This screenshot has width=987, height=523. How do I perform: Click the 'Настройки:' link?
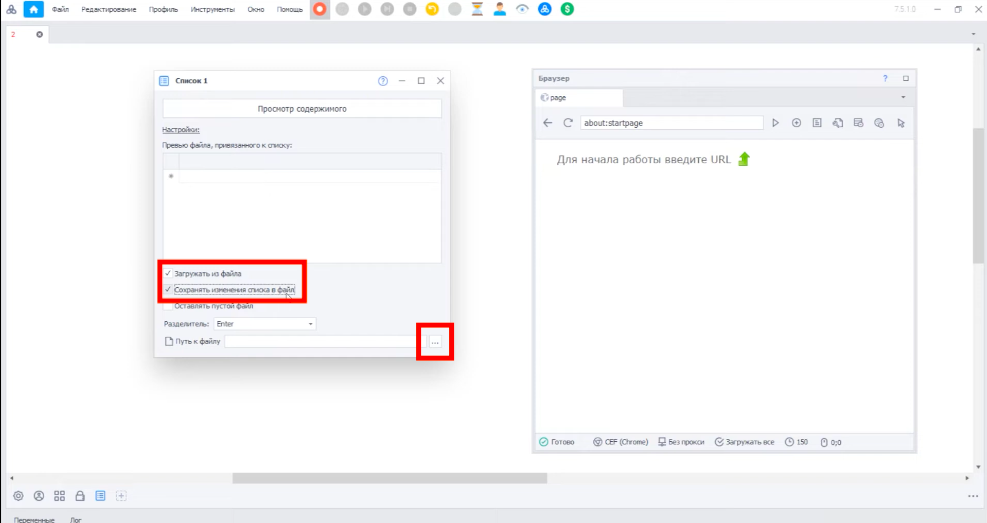[x=181, y=130]
